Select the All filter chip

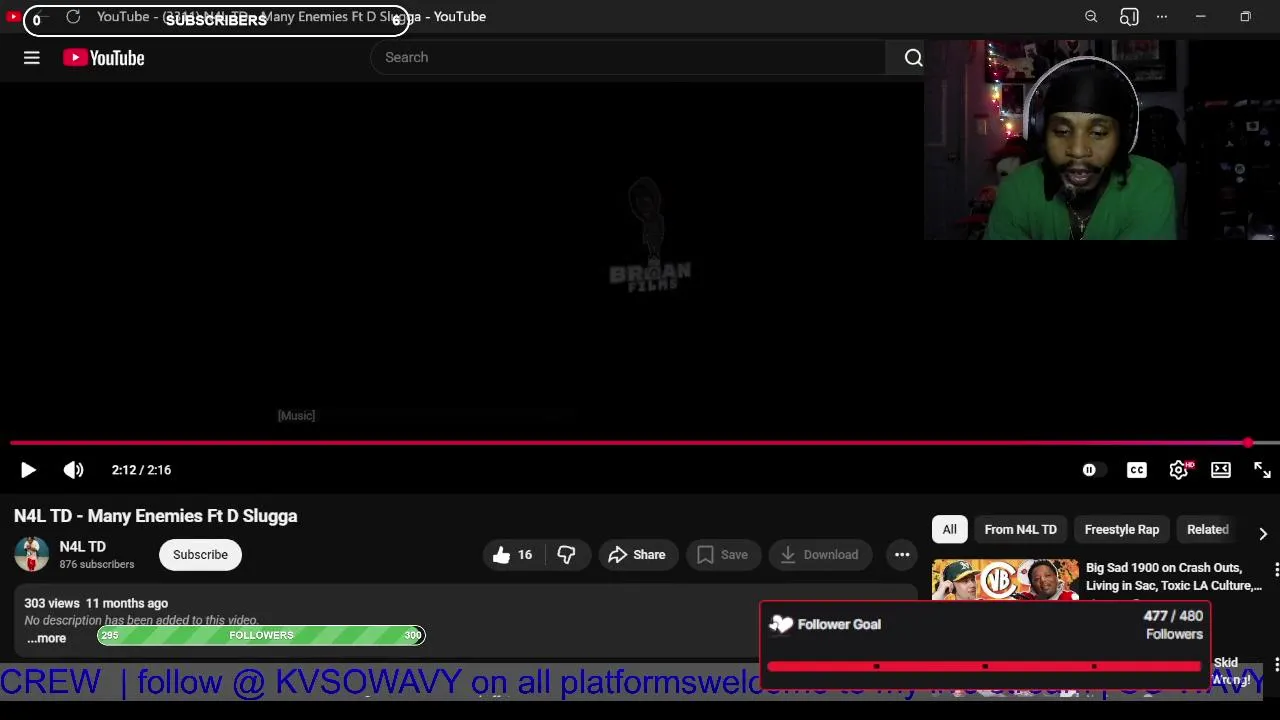click(949, 530)
